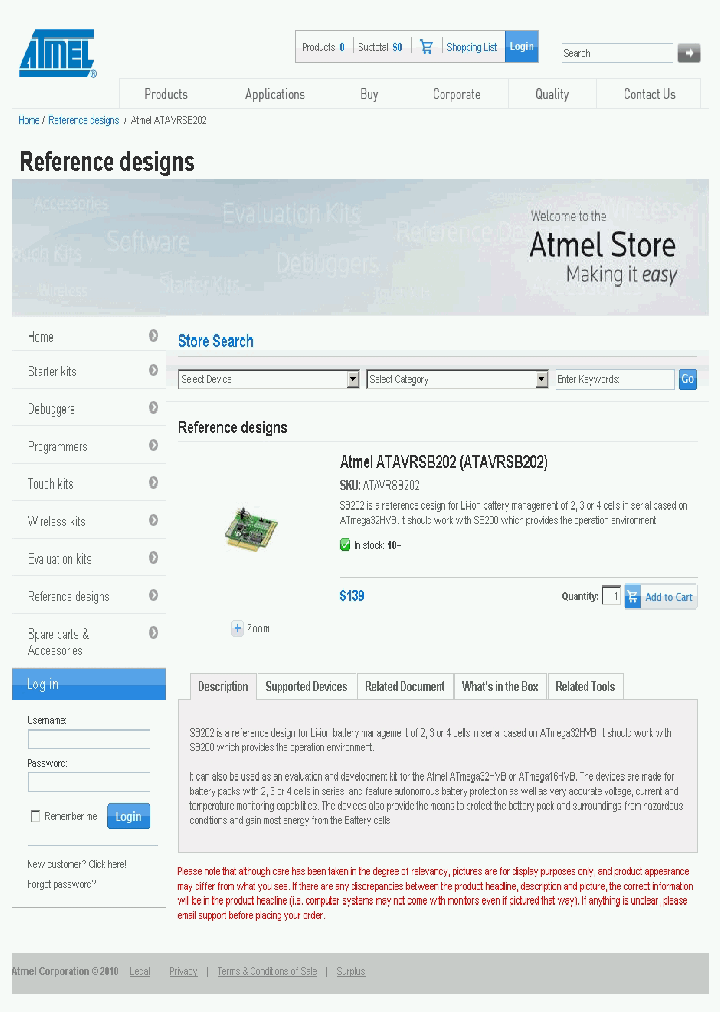720x1012 pixels.
Task: Click the Password input field
Action: 89,782
